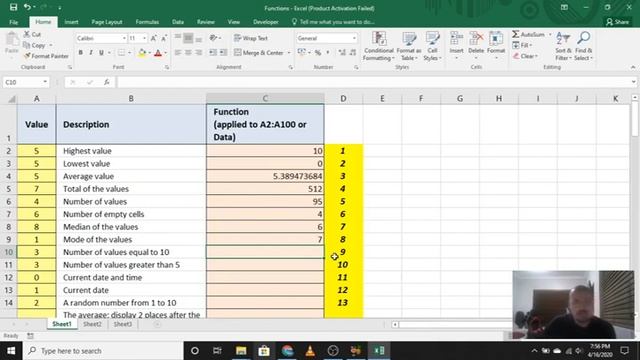Select column D header

pyautogui.click(x=343, y=98)
